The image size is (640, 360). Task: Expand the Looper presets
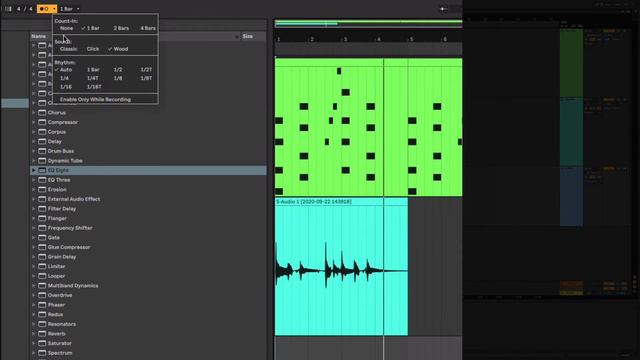click(33, 276)
